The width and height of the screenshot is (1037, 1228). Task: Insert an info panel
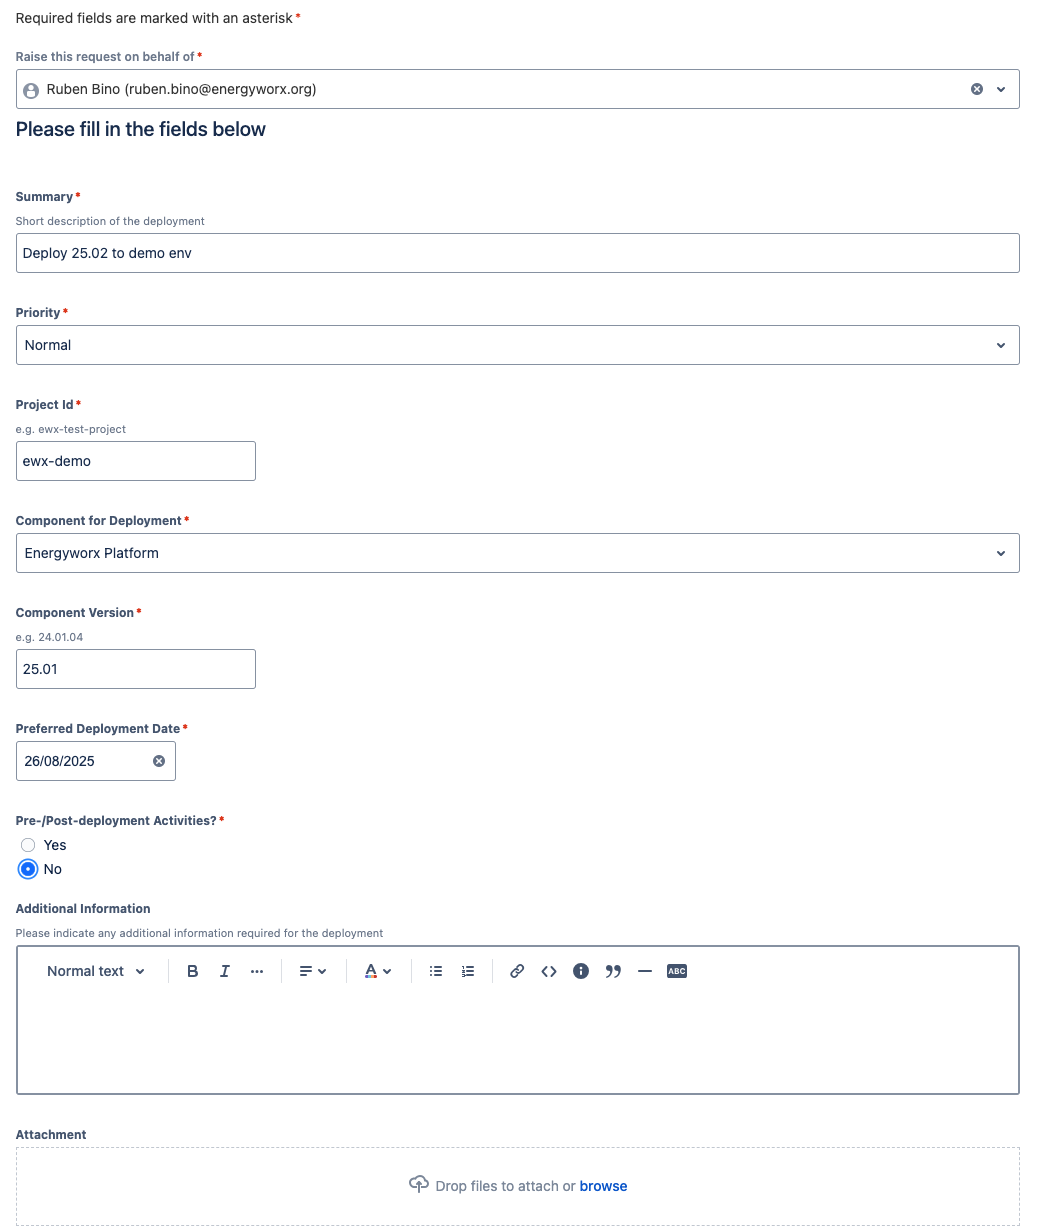pos(581,971)
